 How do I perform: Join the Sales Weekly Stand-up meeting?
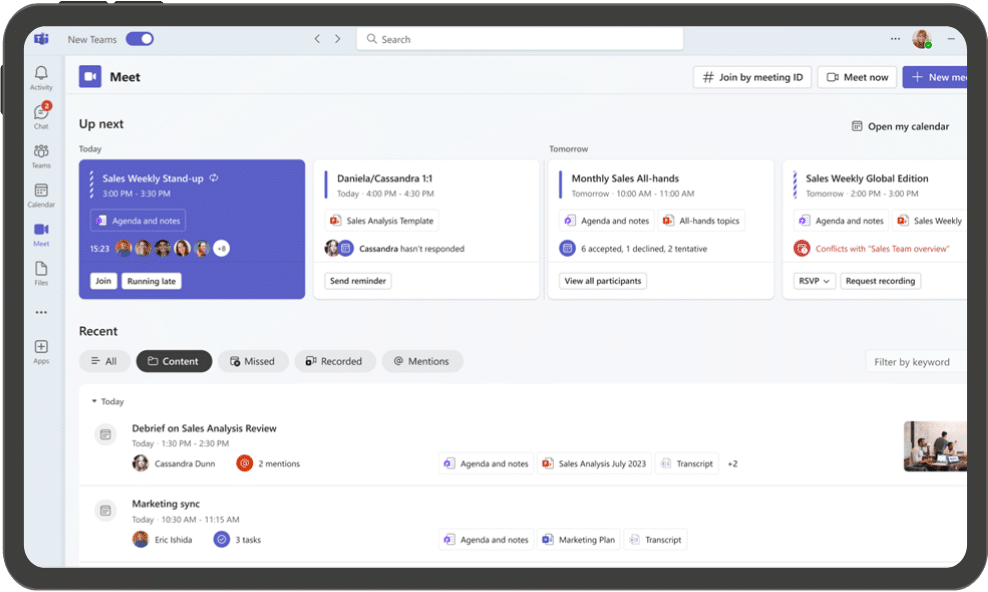[x=103, y=281]
